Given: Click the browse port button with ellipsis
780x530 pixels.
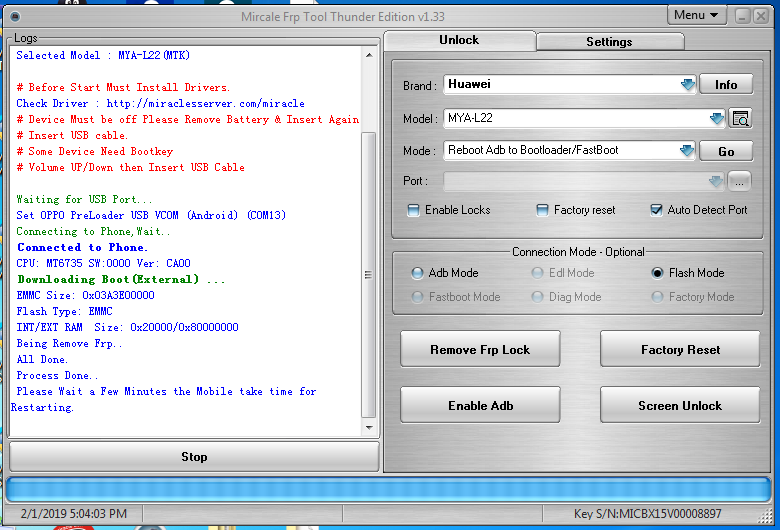Looking at the screenshot, I should coord(739,182).
